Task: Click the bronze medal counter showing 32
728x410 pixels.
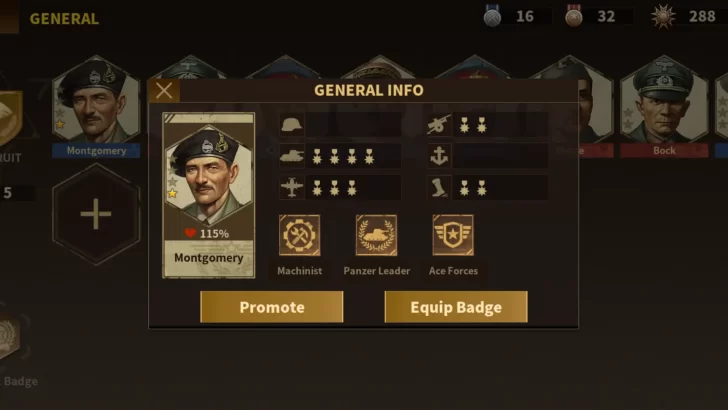Action: tap(599, 17)
